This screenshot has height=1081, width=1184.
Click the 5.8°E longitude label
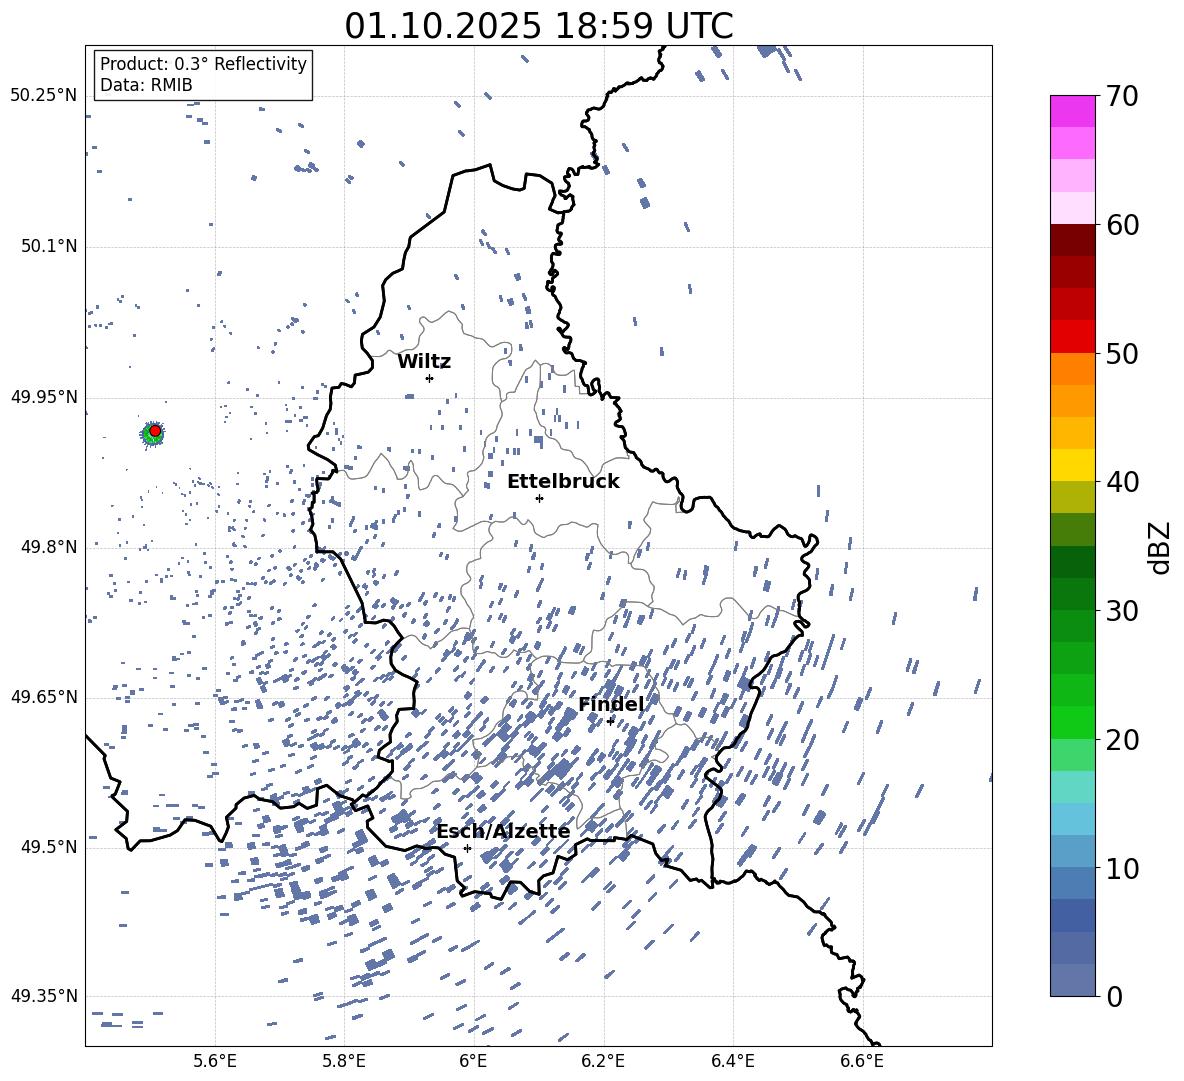(x=344, y=1061)
